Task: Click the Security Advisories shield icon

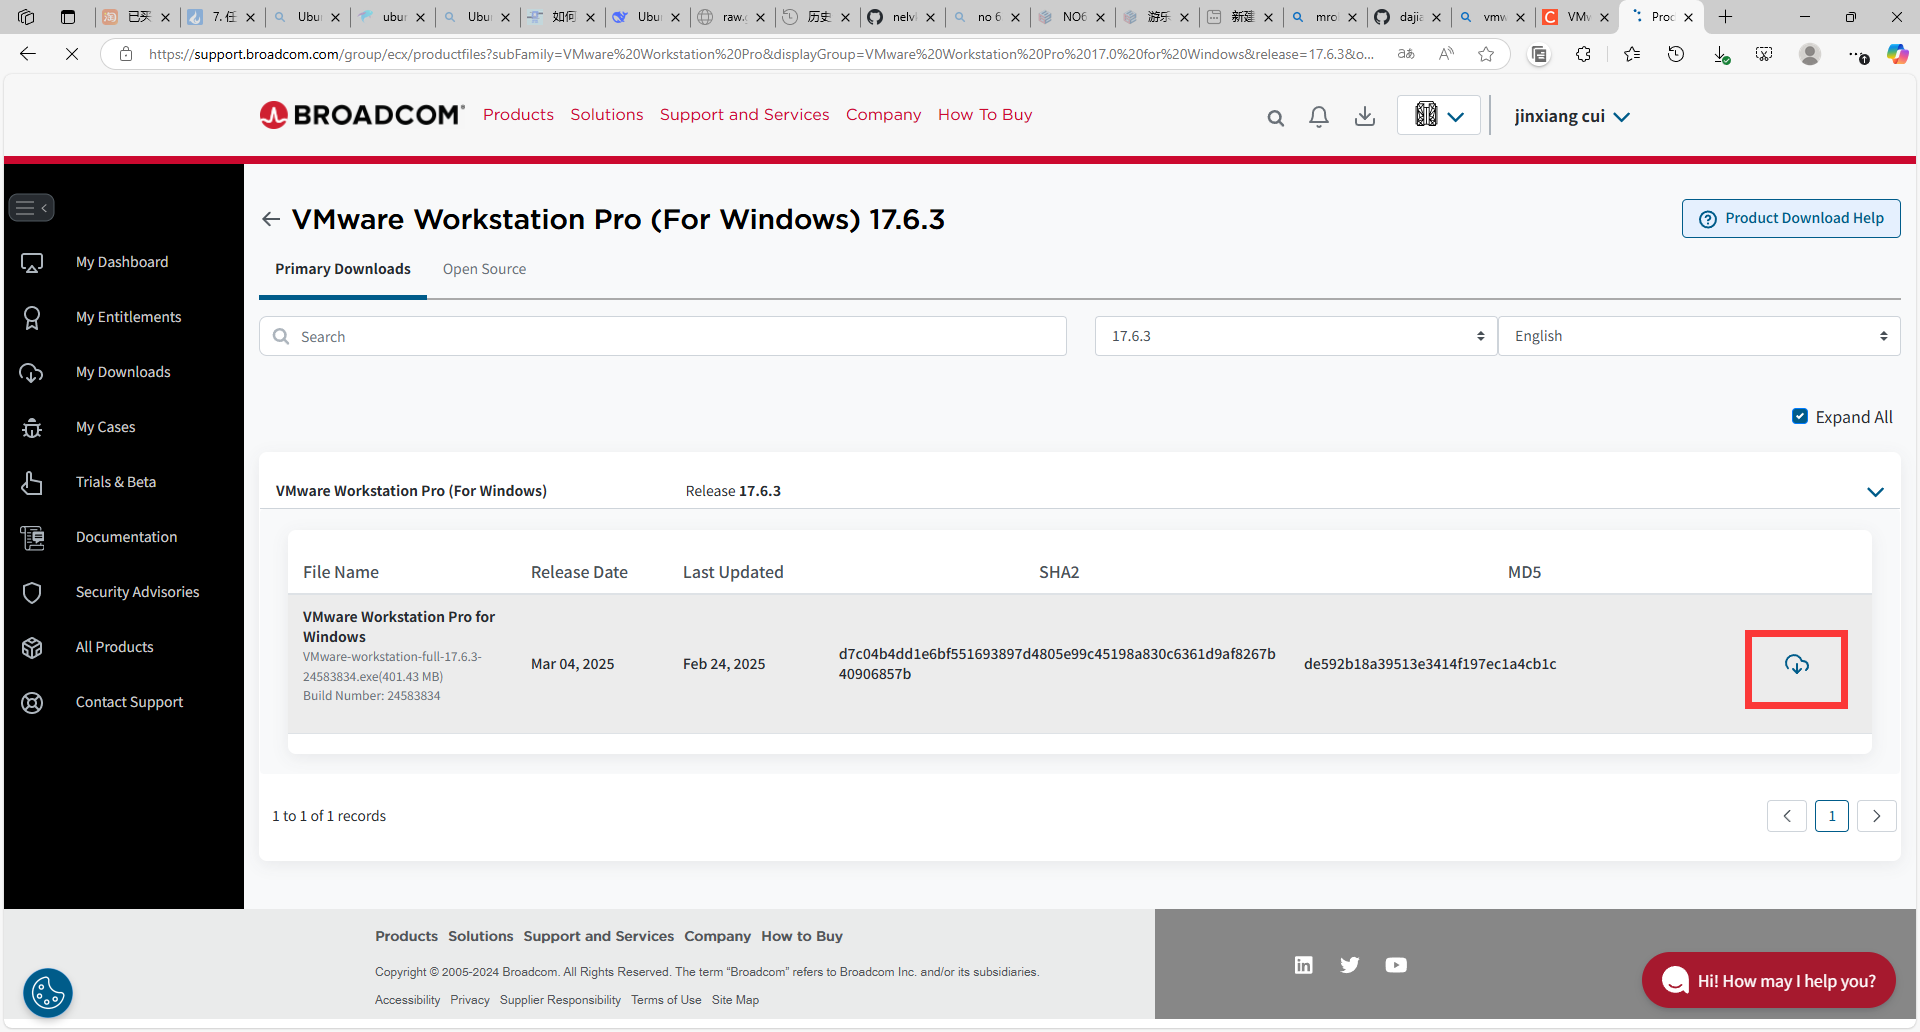Action: pos(32,593)
